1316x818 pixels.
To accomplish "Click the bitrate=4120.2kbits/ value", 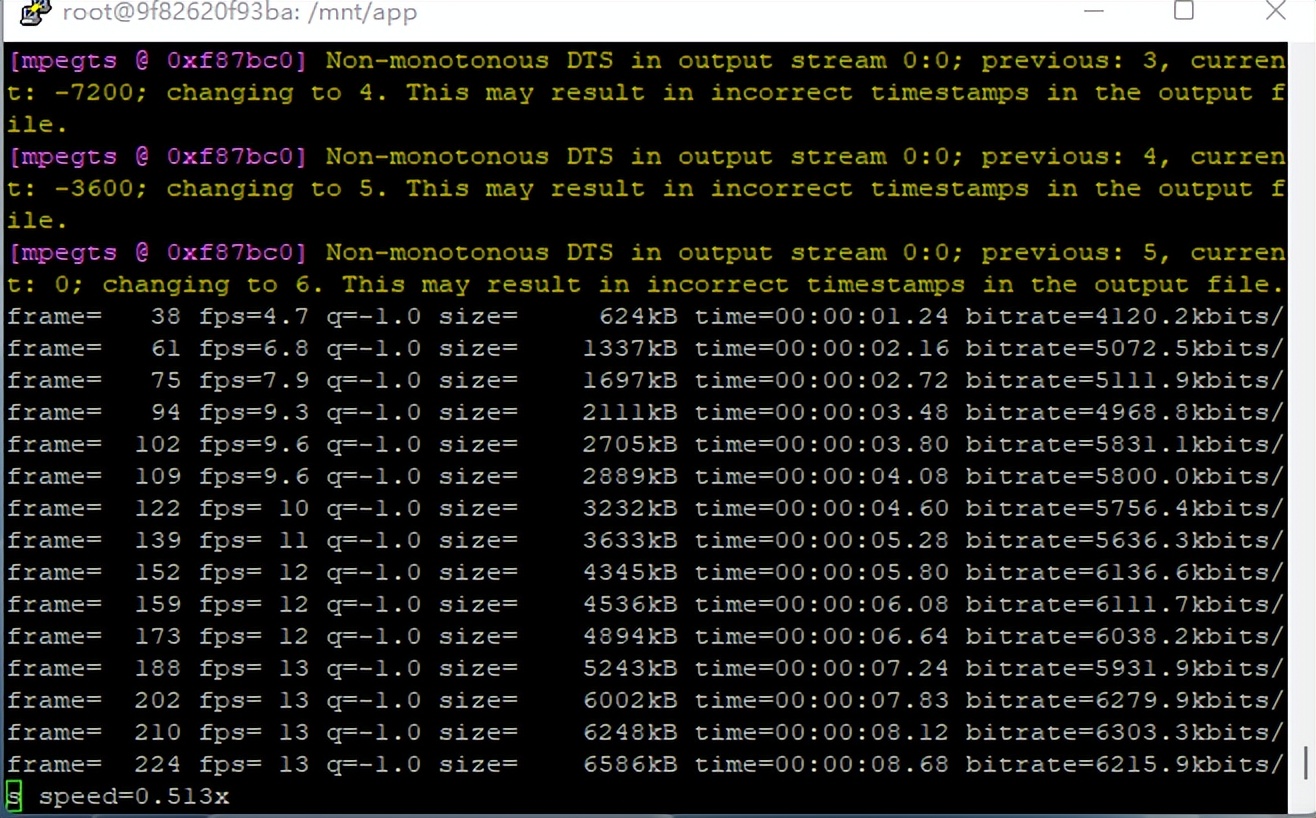I will [1126, 317].
